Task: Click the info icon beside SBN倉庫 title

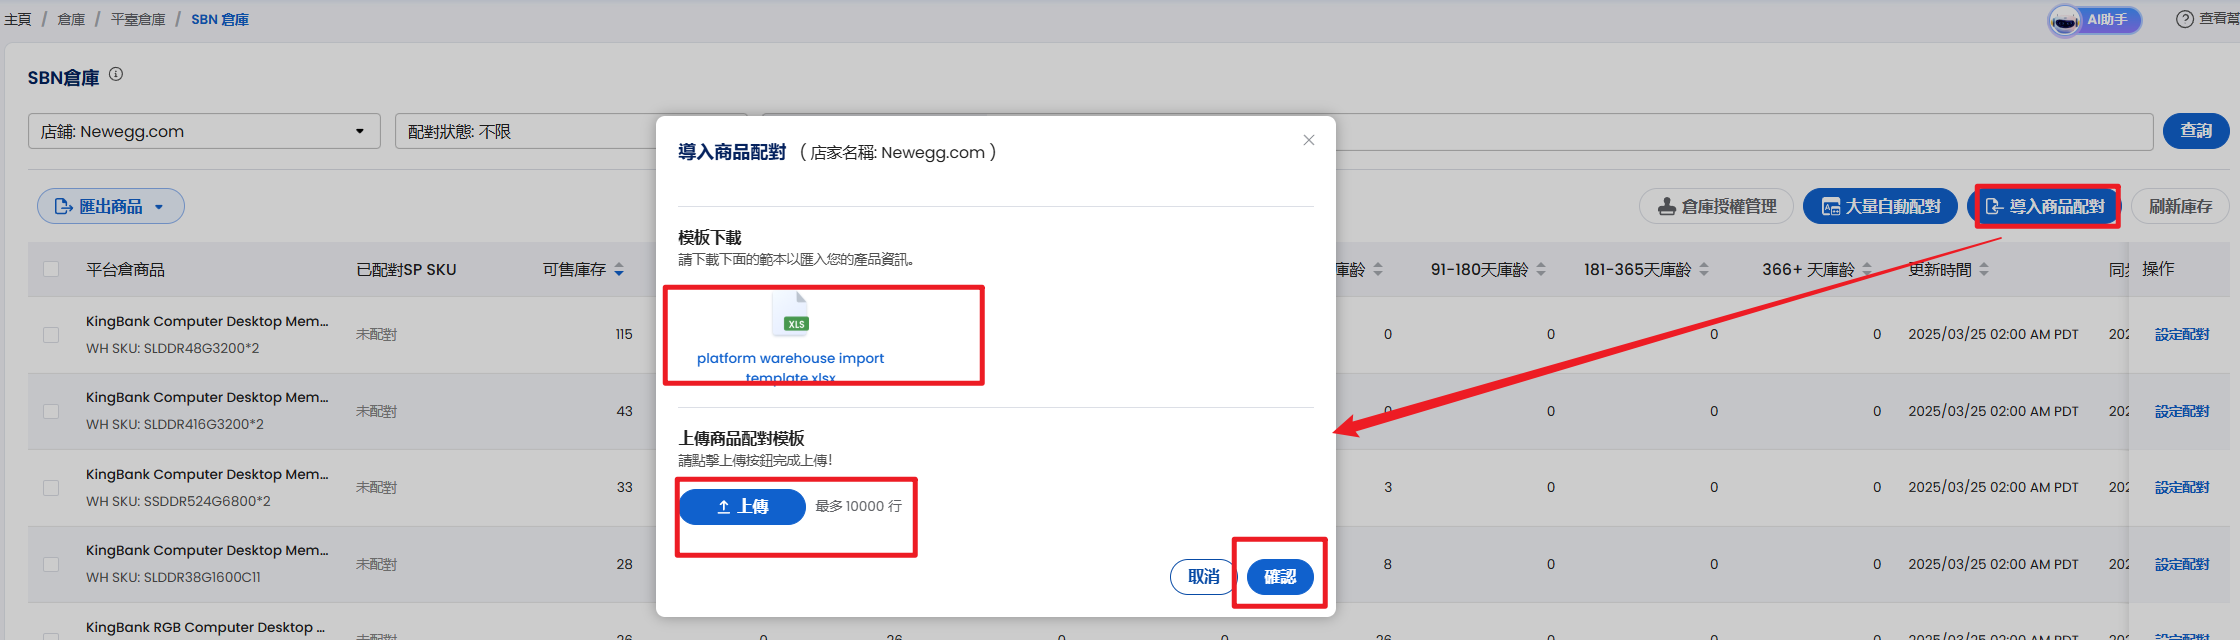Action: click(x=116, y=74)
